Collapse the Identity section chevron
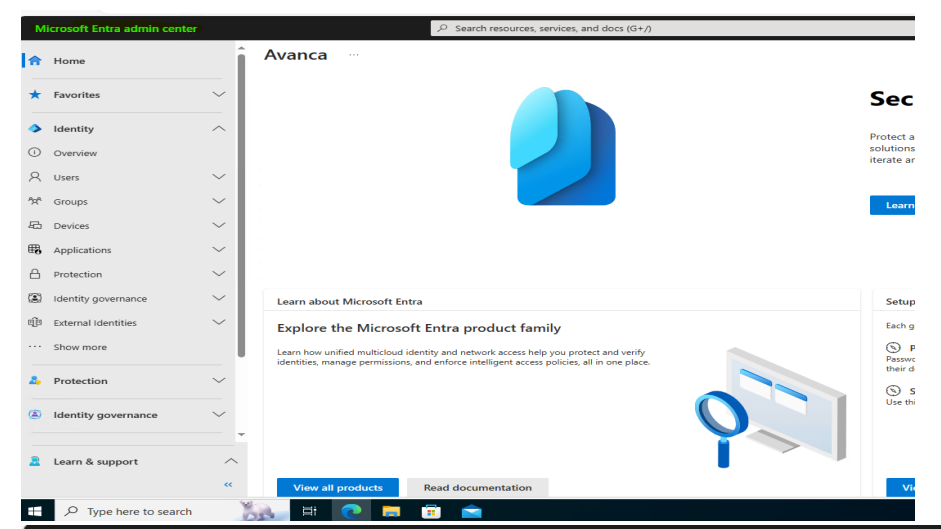This screenshot has width=941, height=529. (218, 128)
